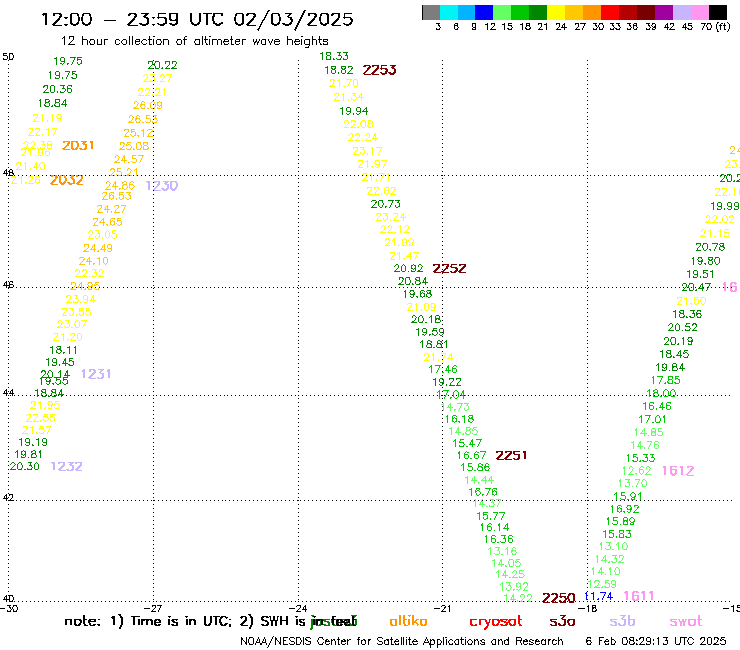Click the wave height value 21.50

[x=691, y=301]
